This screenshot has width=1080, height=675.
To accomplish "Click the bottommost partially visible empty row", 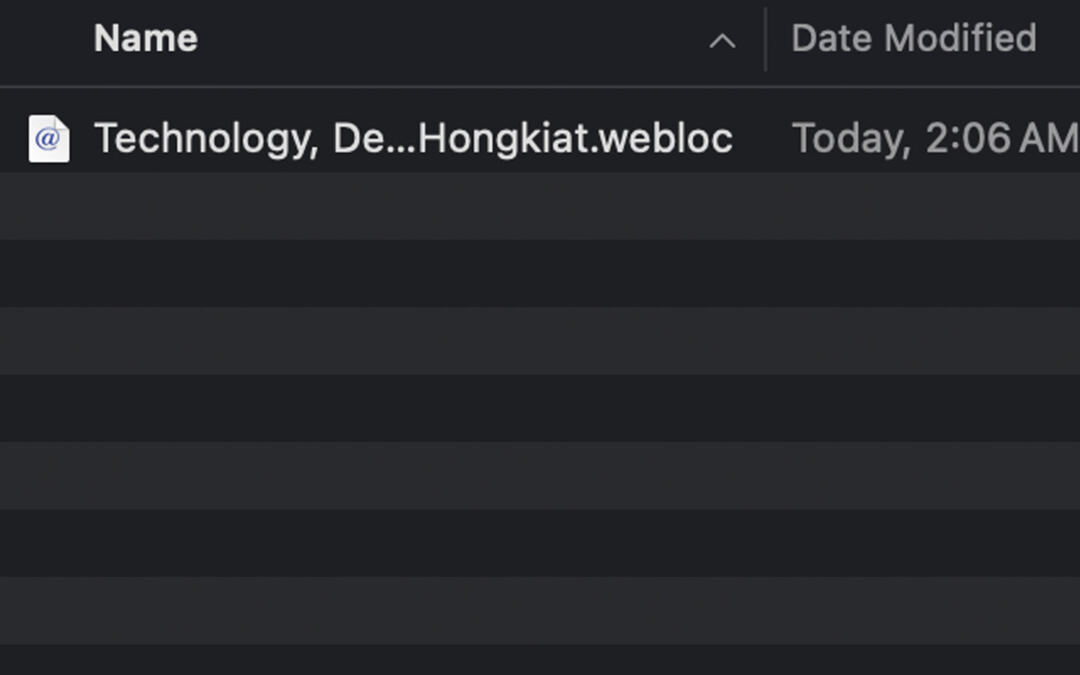I will 540,661.
